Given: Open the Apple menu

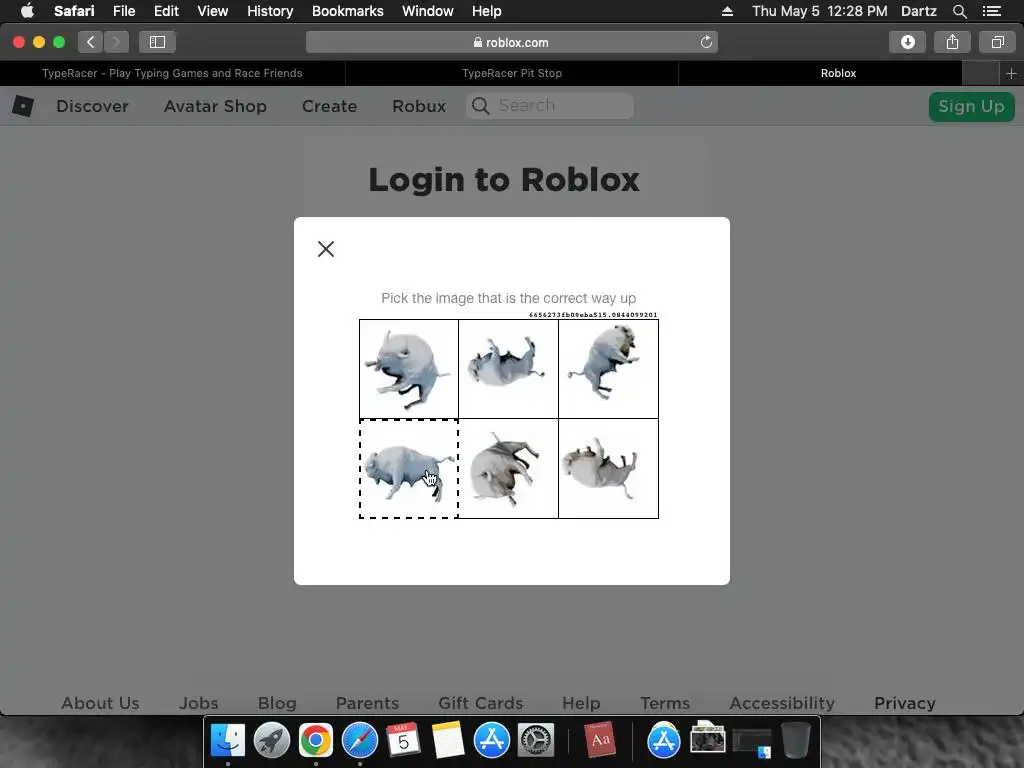Looking at the screenshot, I should [27, 11].
